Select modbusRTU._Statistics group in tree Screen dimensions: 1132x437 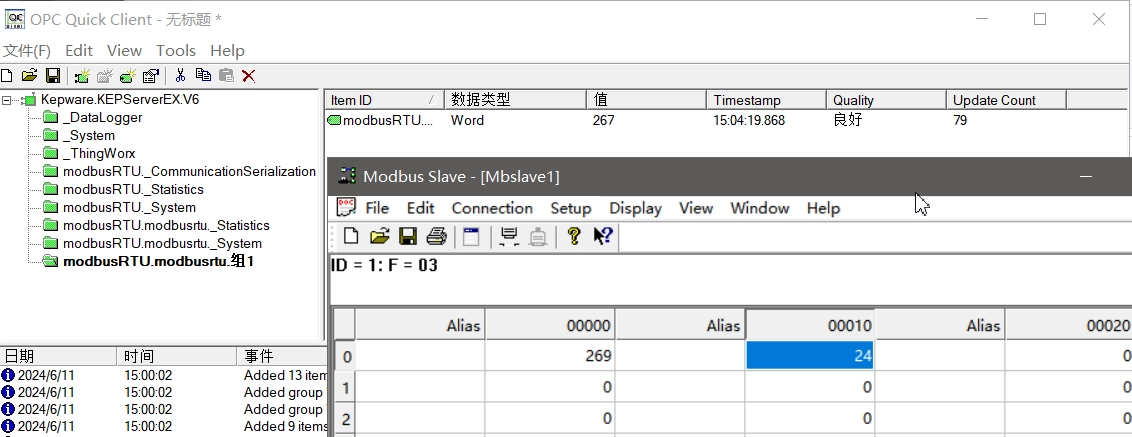pos(133,189)
